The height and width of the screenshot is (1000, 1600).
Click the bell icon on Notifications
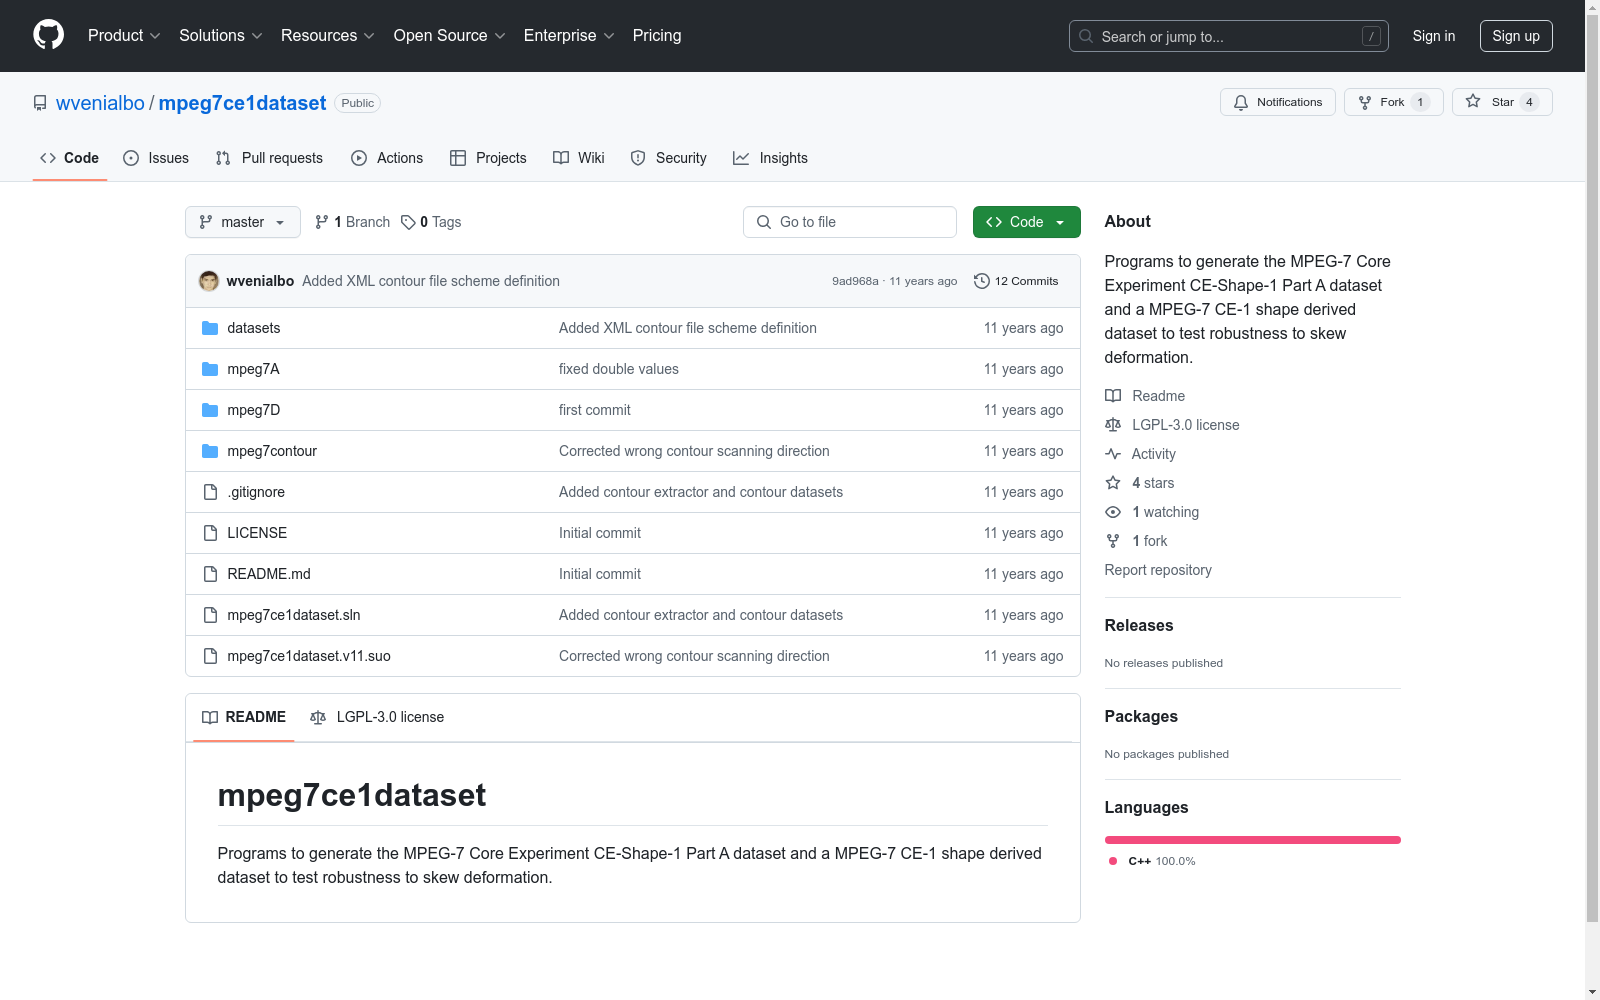coord(1241,102)
